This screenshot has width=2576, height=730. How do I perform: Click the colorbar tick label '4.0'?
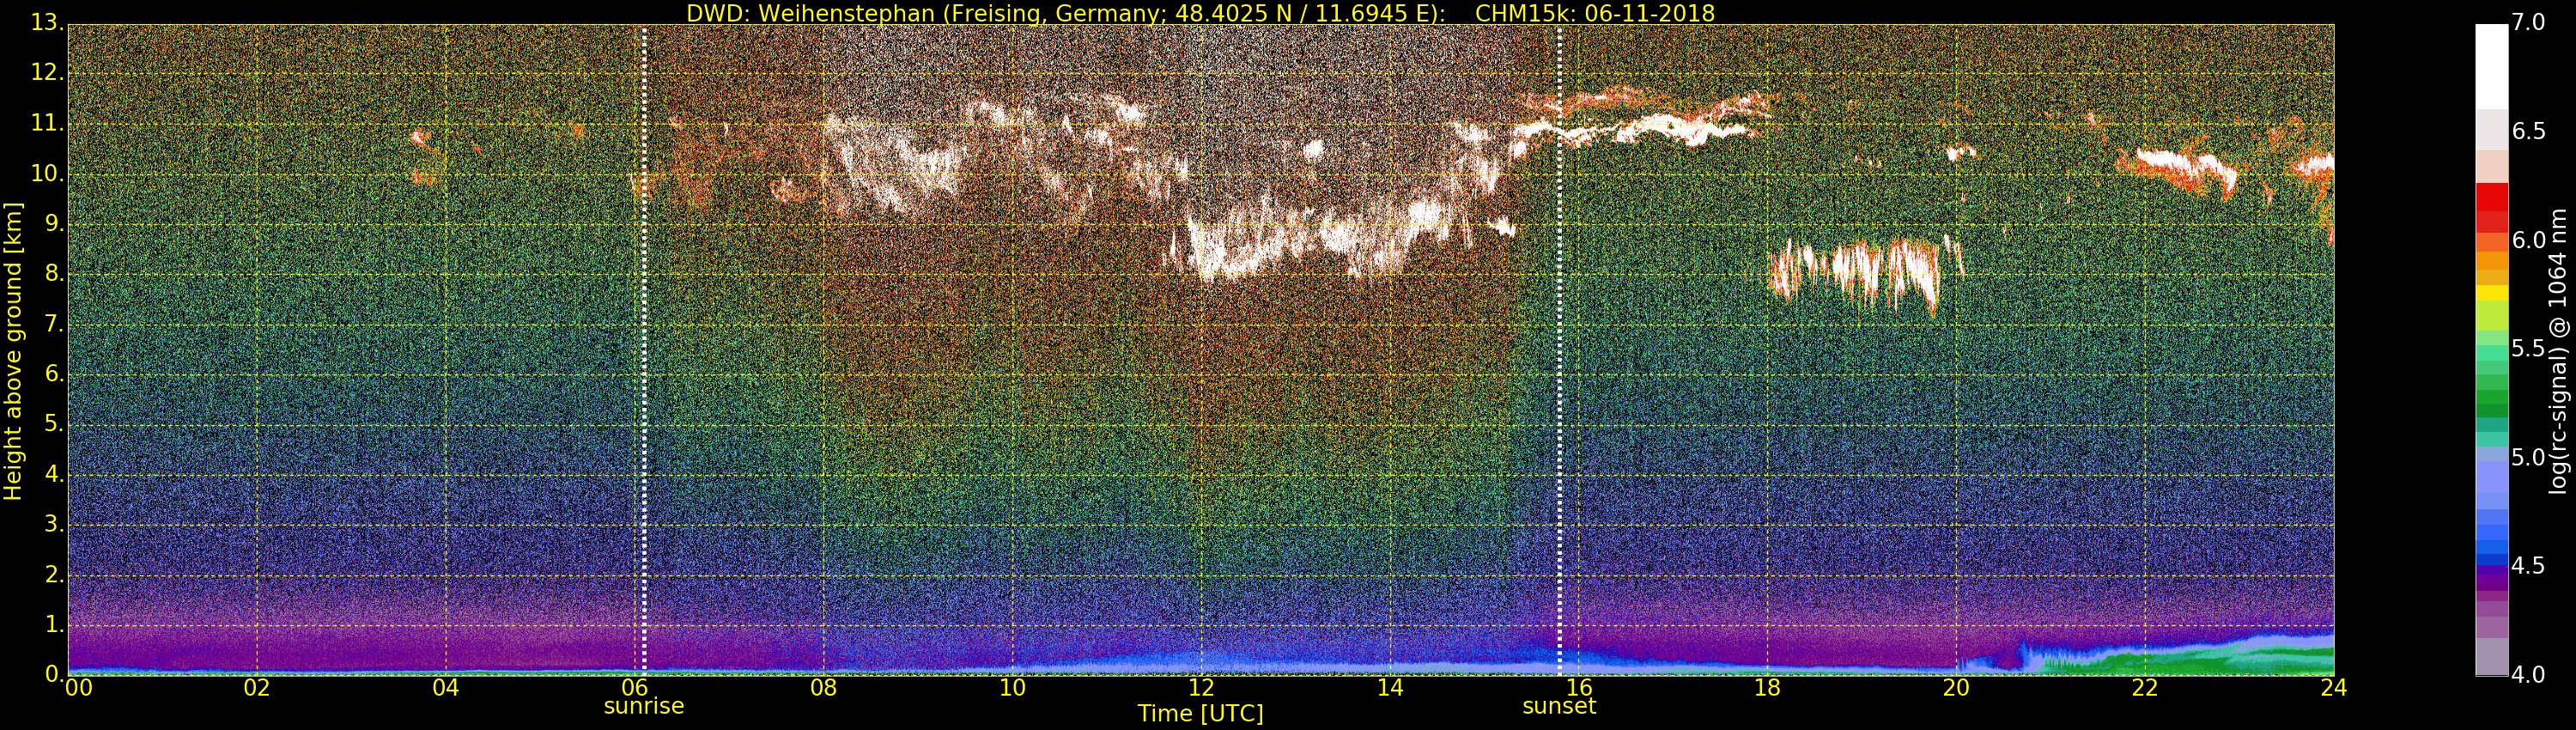pos(2528,675)
